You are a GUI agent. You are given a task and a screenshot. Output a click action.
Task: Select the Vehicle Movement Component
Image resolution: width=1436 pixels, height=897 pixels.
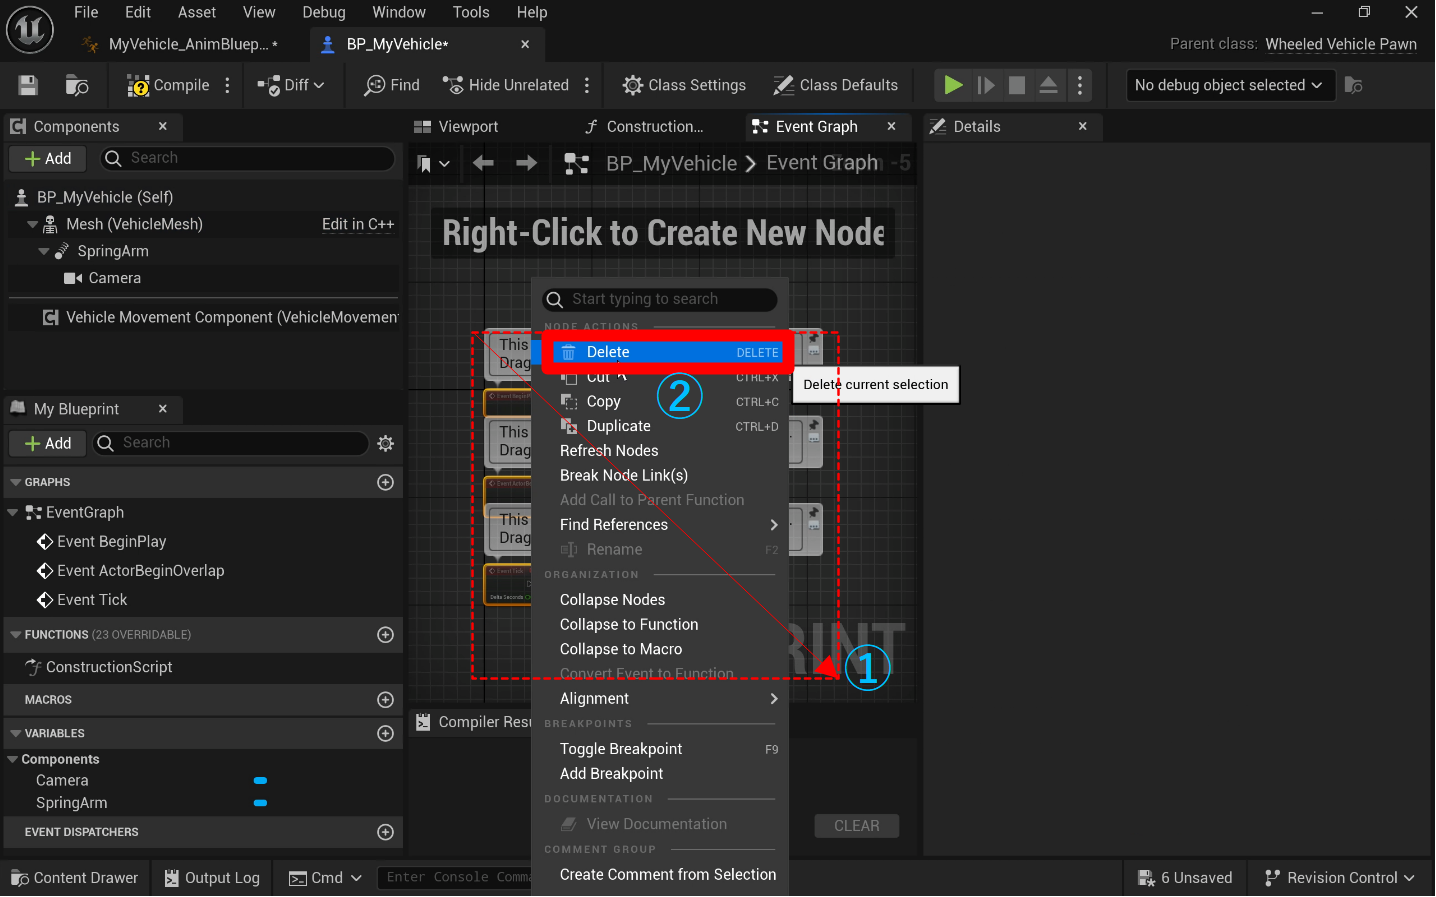pos(220,317)
